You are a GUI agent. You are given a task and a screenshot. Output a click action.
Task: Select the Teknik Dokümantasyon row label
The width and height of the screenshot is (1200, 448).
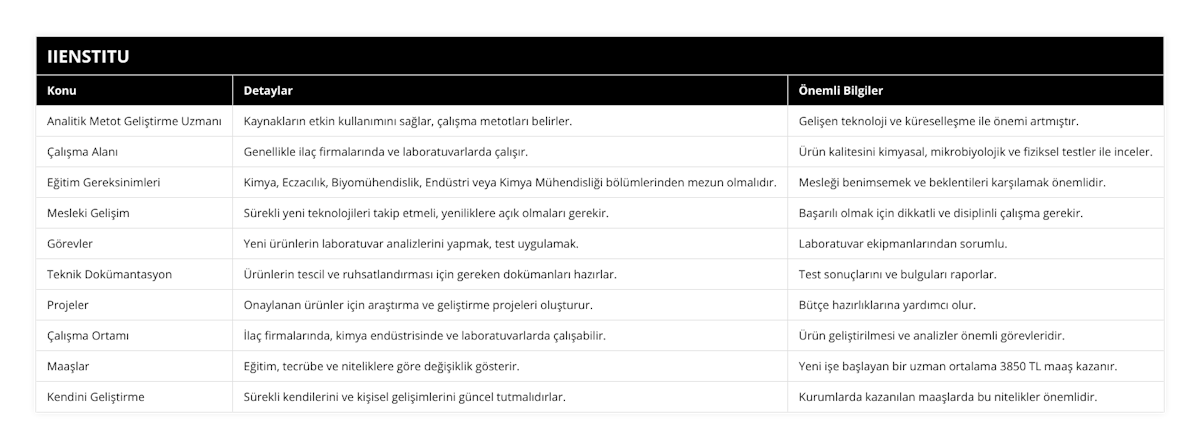pyautogui.click(x=109, y=274)
